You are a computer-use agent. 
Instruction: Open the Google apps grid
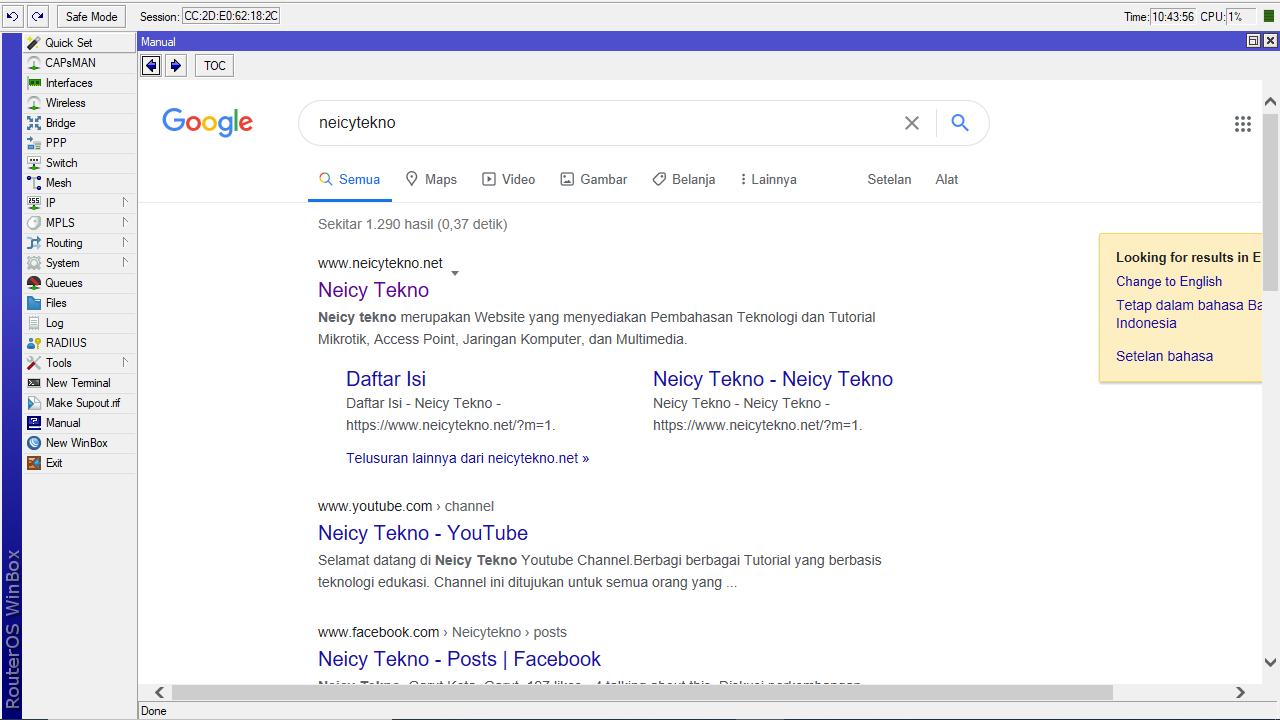(1243, 124)
